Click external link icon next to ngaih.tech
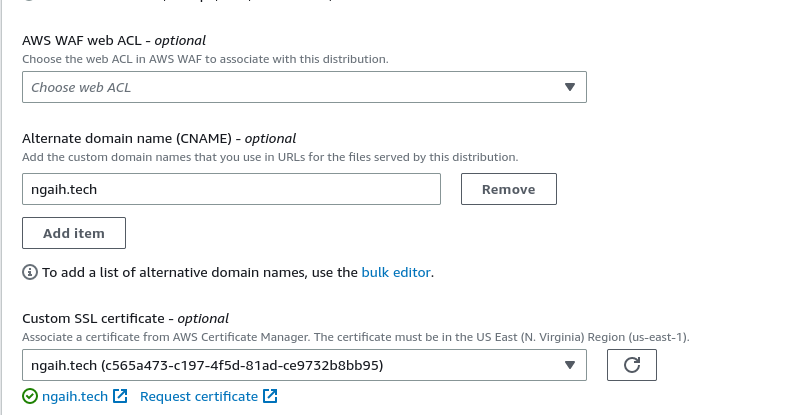 (120, 396)
